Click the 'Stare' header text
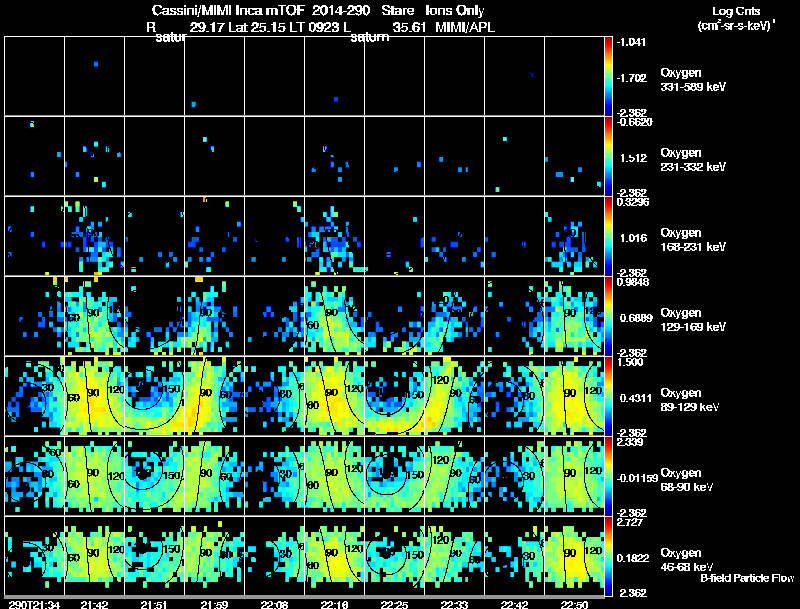 [x=397, y=11]
